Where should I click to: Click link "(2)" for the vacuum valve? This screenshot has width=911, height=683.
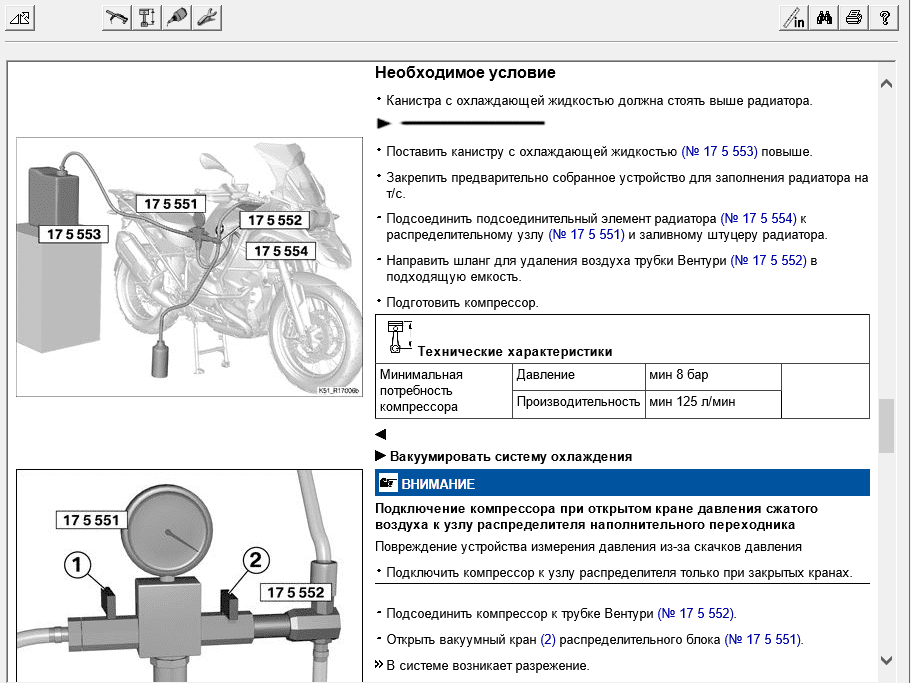click(548, 640)
